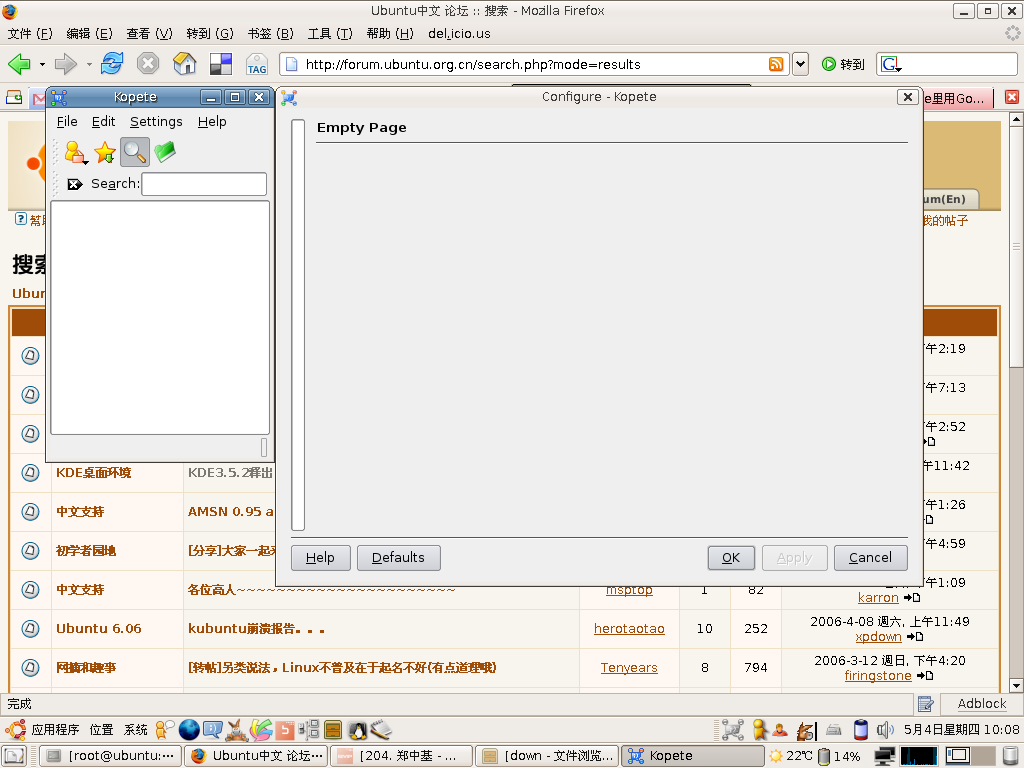Open the Help menu in Kopete
This screenshot has width=1024, height=768.
(x=212, y=121)
